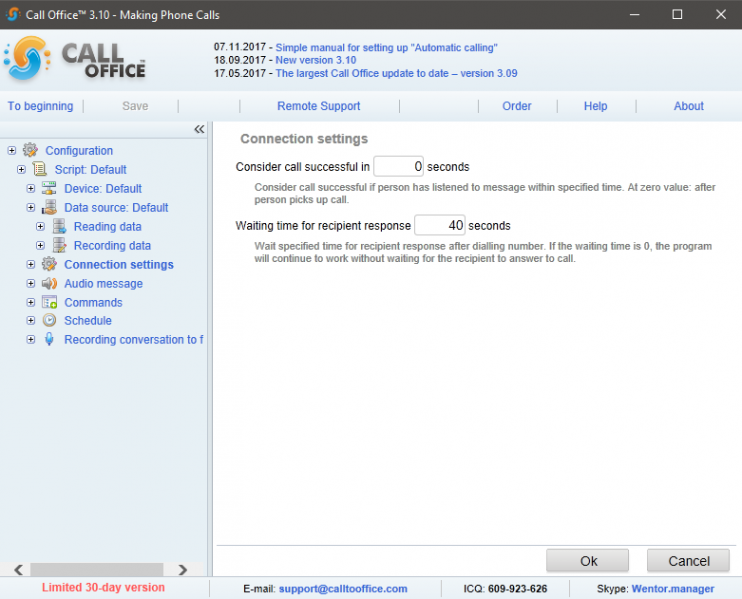Click the Consider call successful seconds field
Viewport: 742px width, 599px height.
pyautogui.click(x=398, y=166)
